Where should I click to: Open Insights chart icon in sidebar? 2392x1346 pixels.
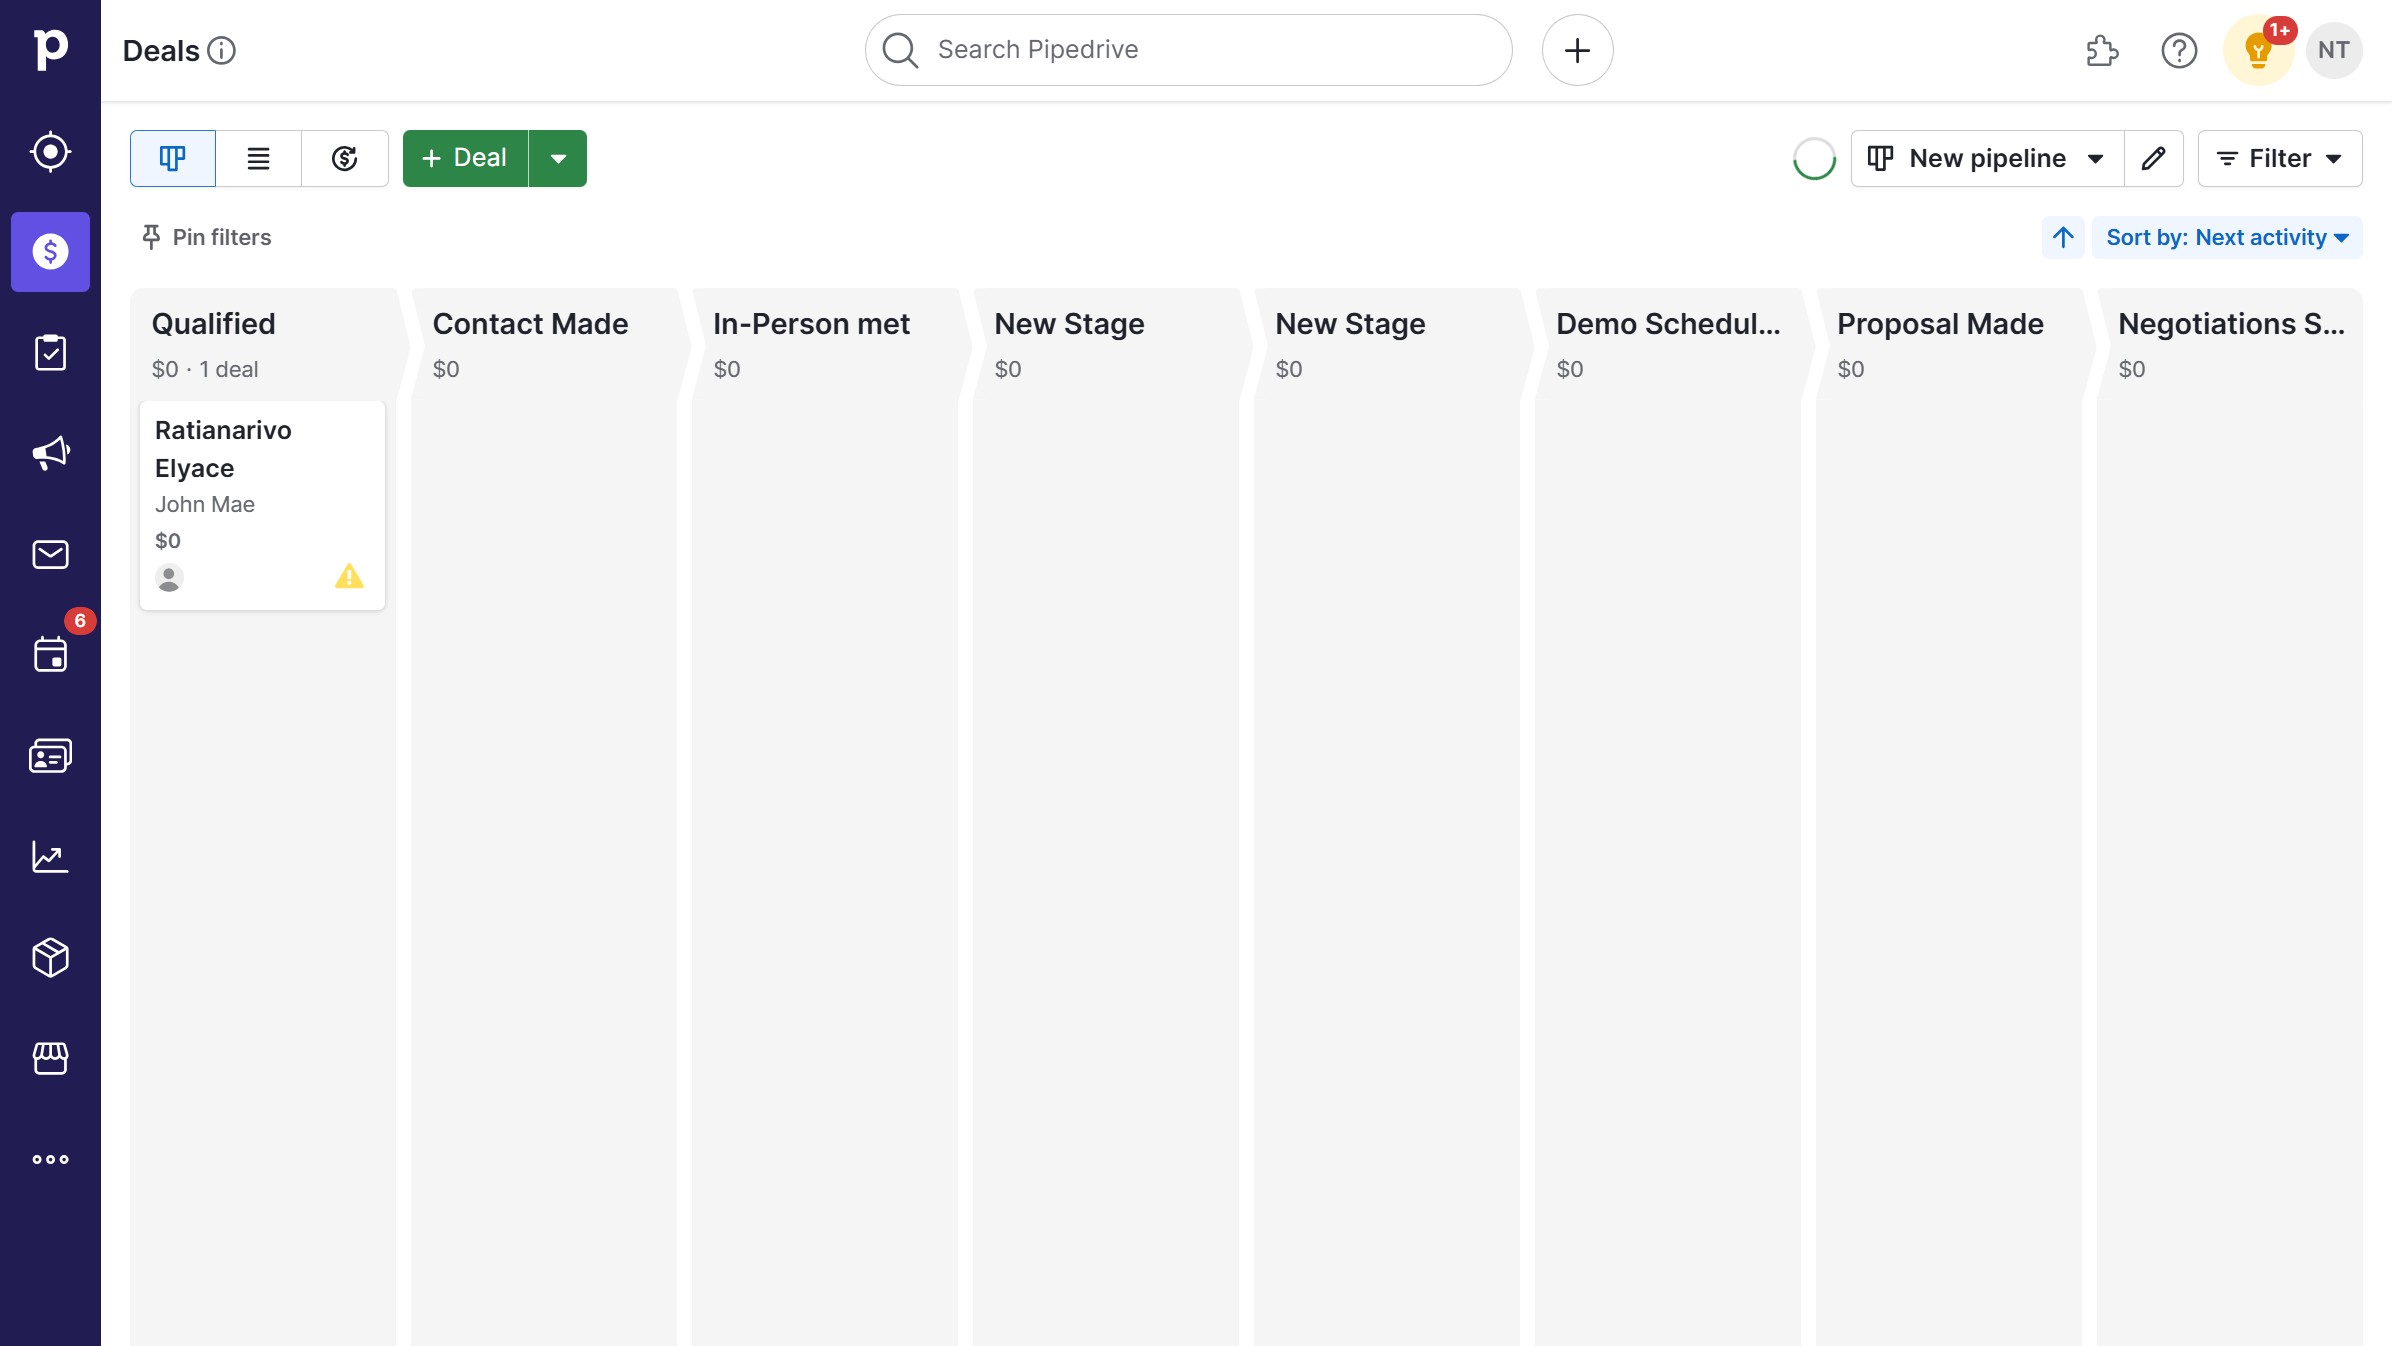tap(50, 857)
